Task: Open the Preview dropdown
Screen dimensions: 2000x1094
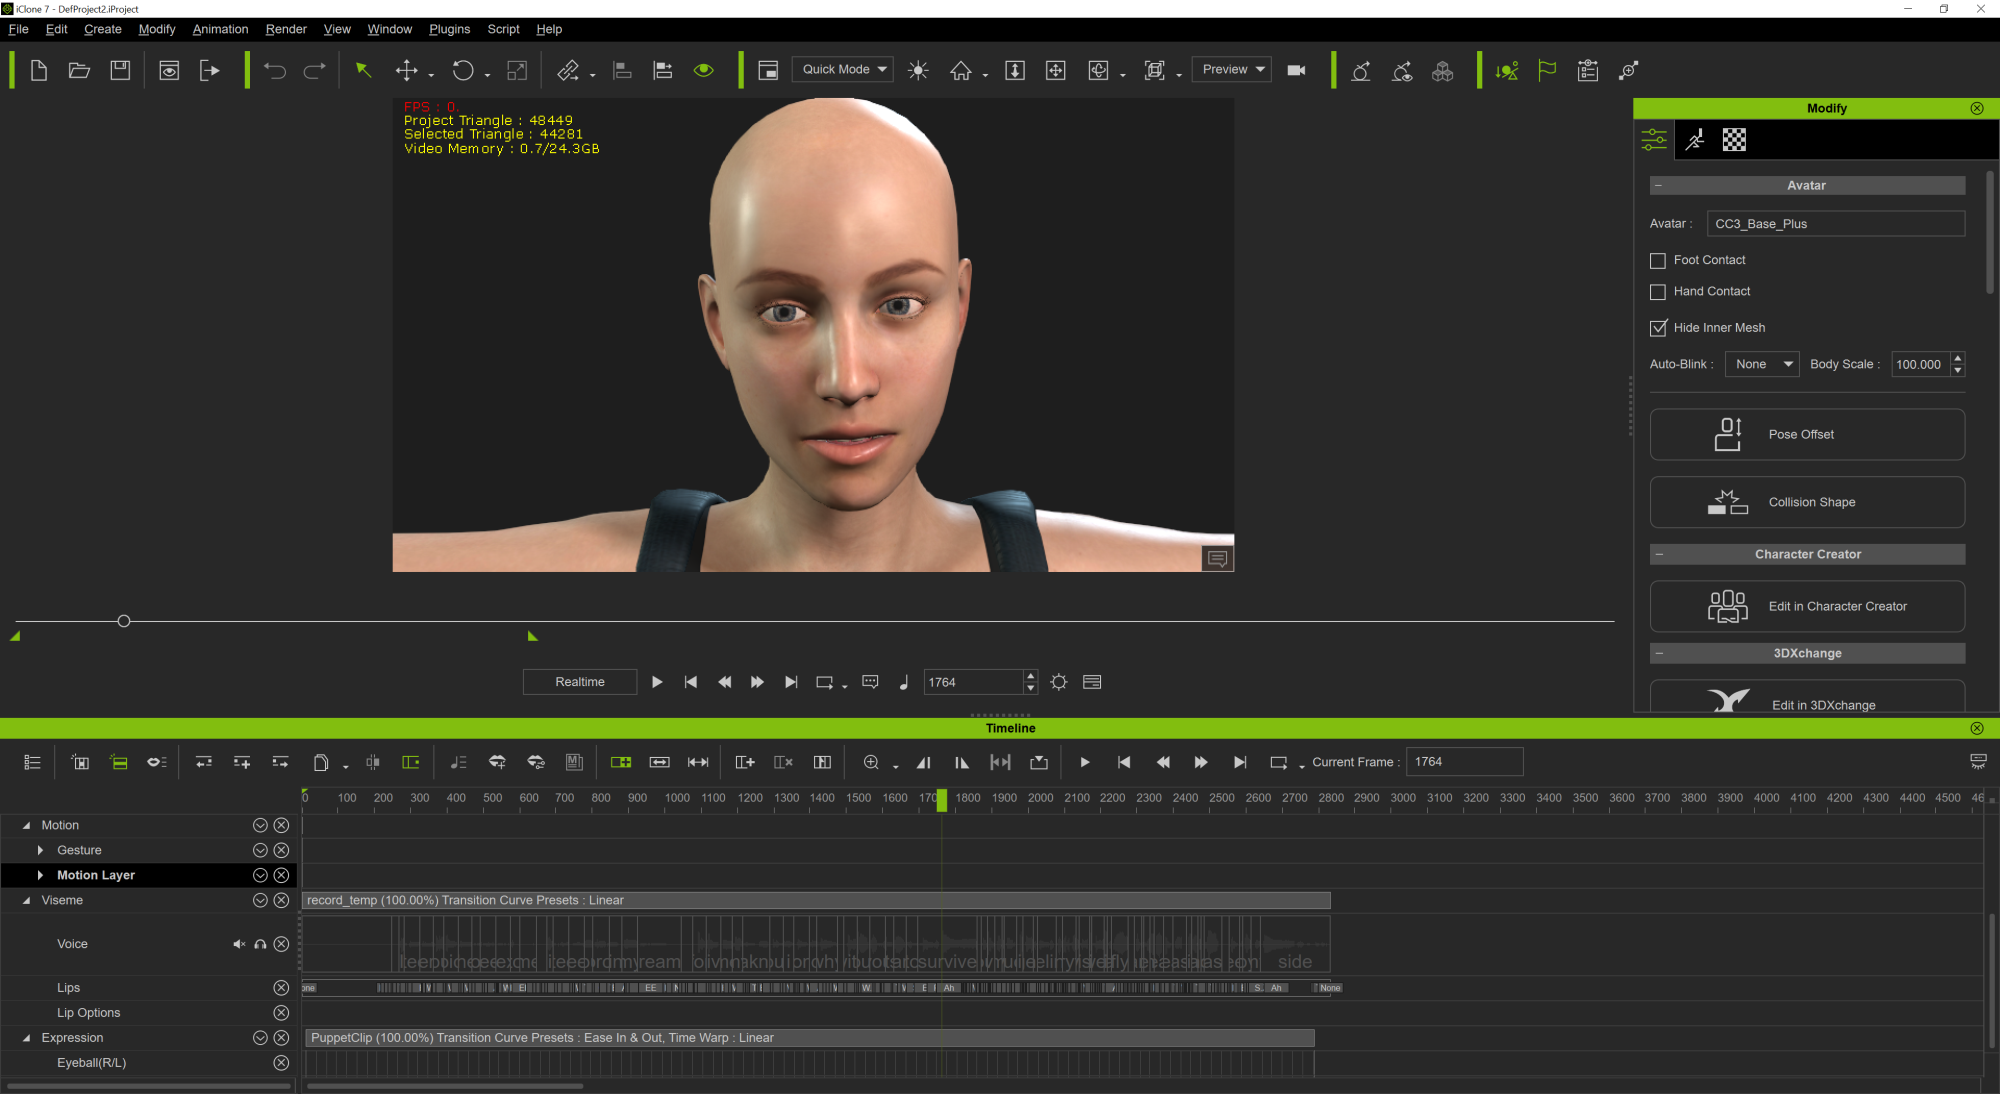Action: click(1231, 69)
